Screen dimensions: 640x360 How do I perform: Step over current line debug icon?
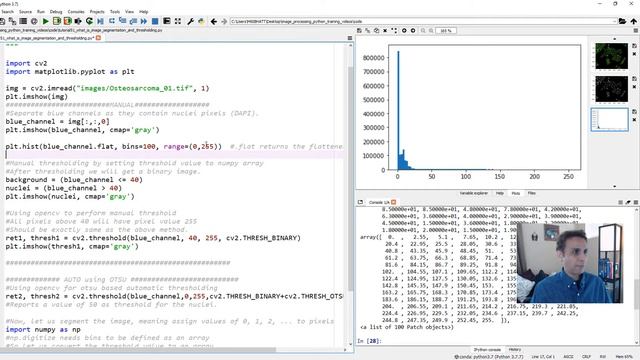[x=112, y=21]
